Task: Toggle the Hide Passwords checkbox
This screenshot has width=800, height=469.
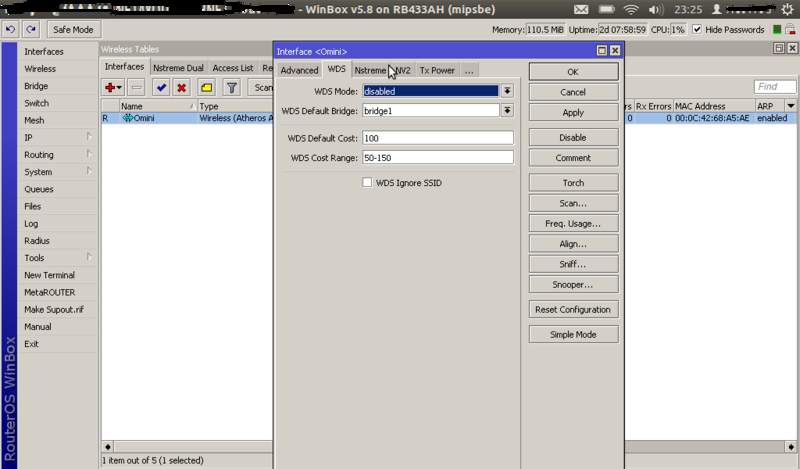Action: click(697, 30)
